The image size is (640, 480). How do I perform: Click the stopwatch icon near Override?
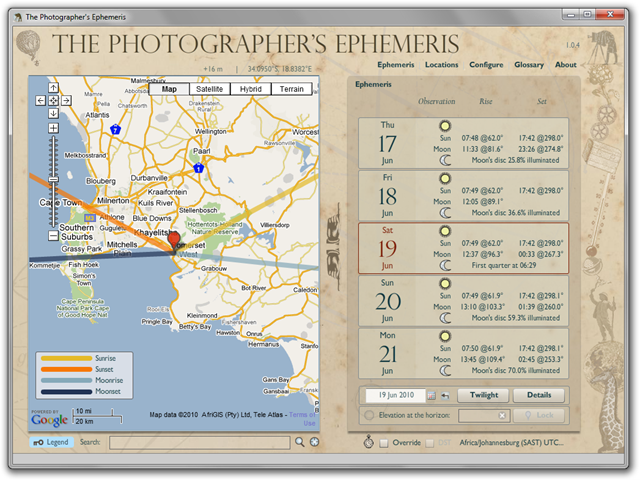[368, 441]
